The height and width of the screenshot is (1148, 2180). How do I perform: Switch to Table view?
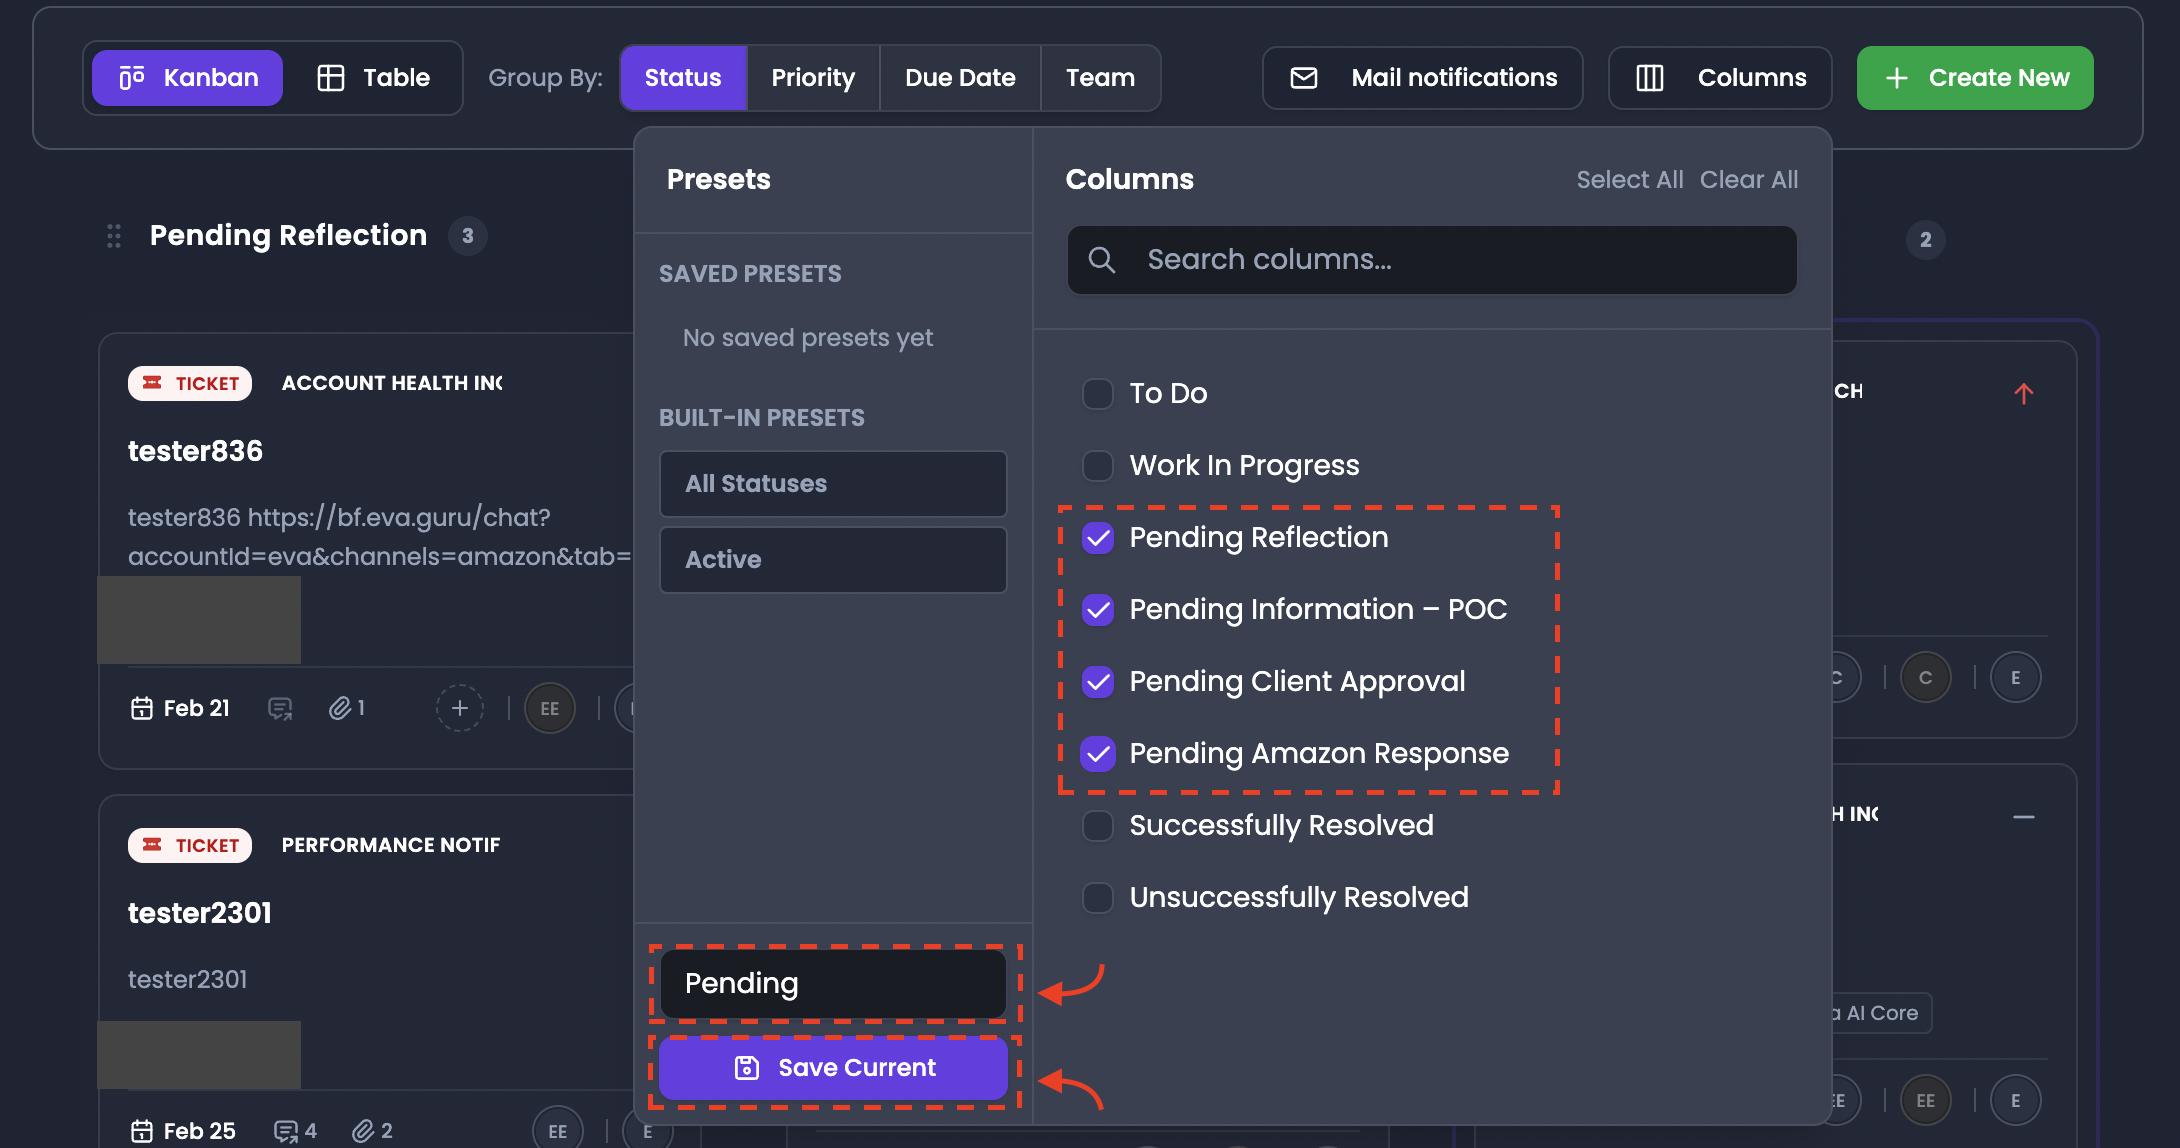(x=373, y=78)
